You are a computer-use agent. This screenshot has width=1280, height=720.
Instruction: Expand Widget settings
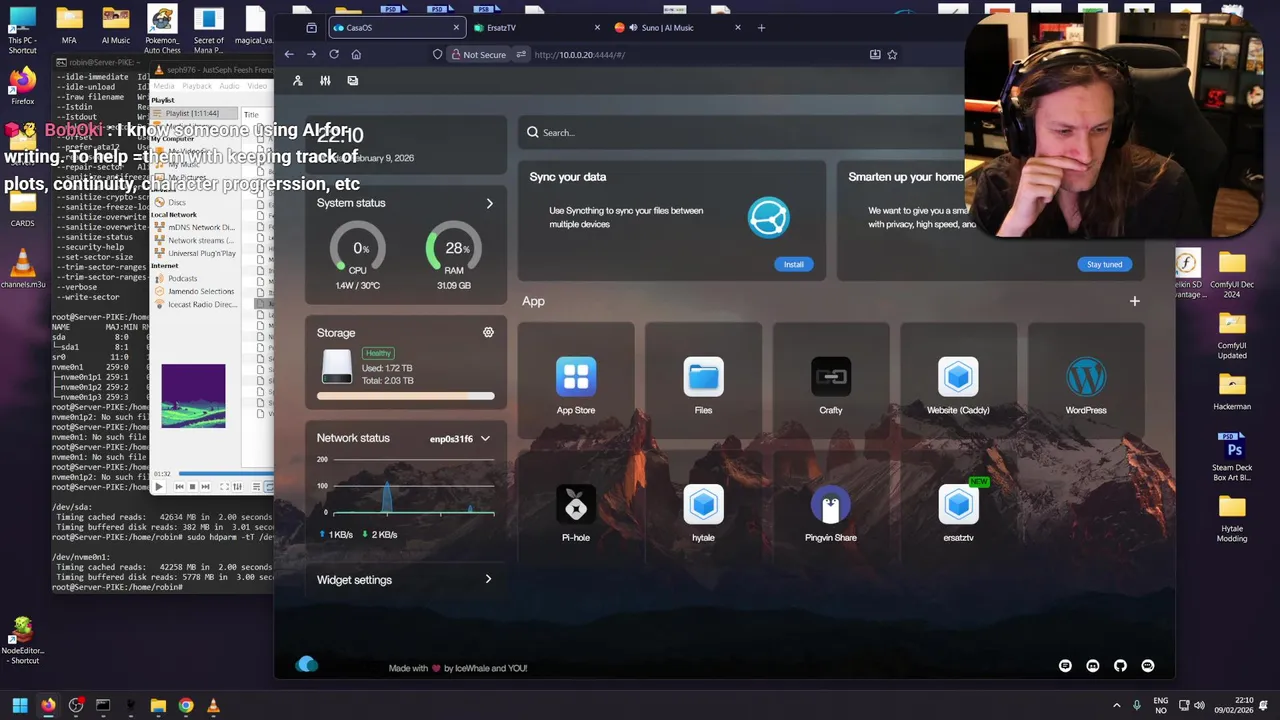[405, 580]
